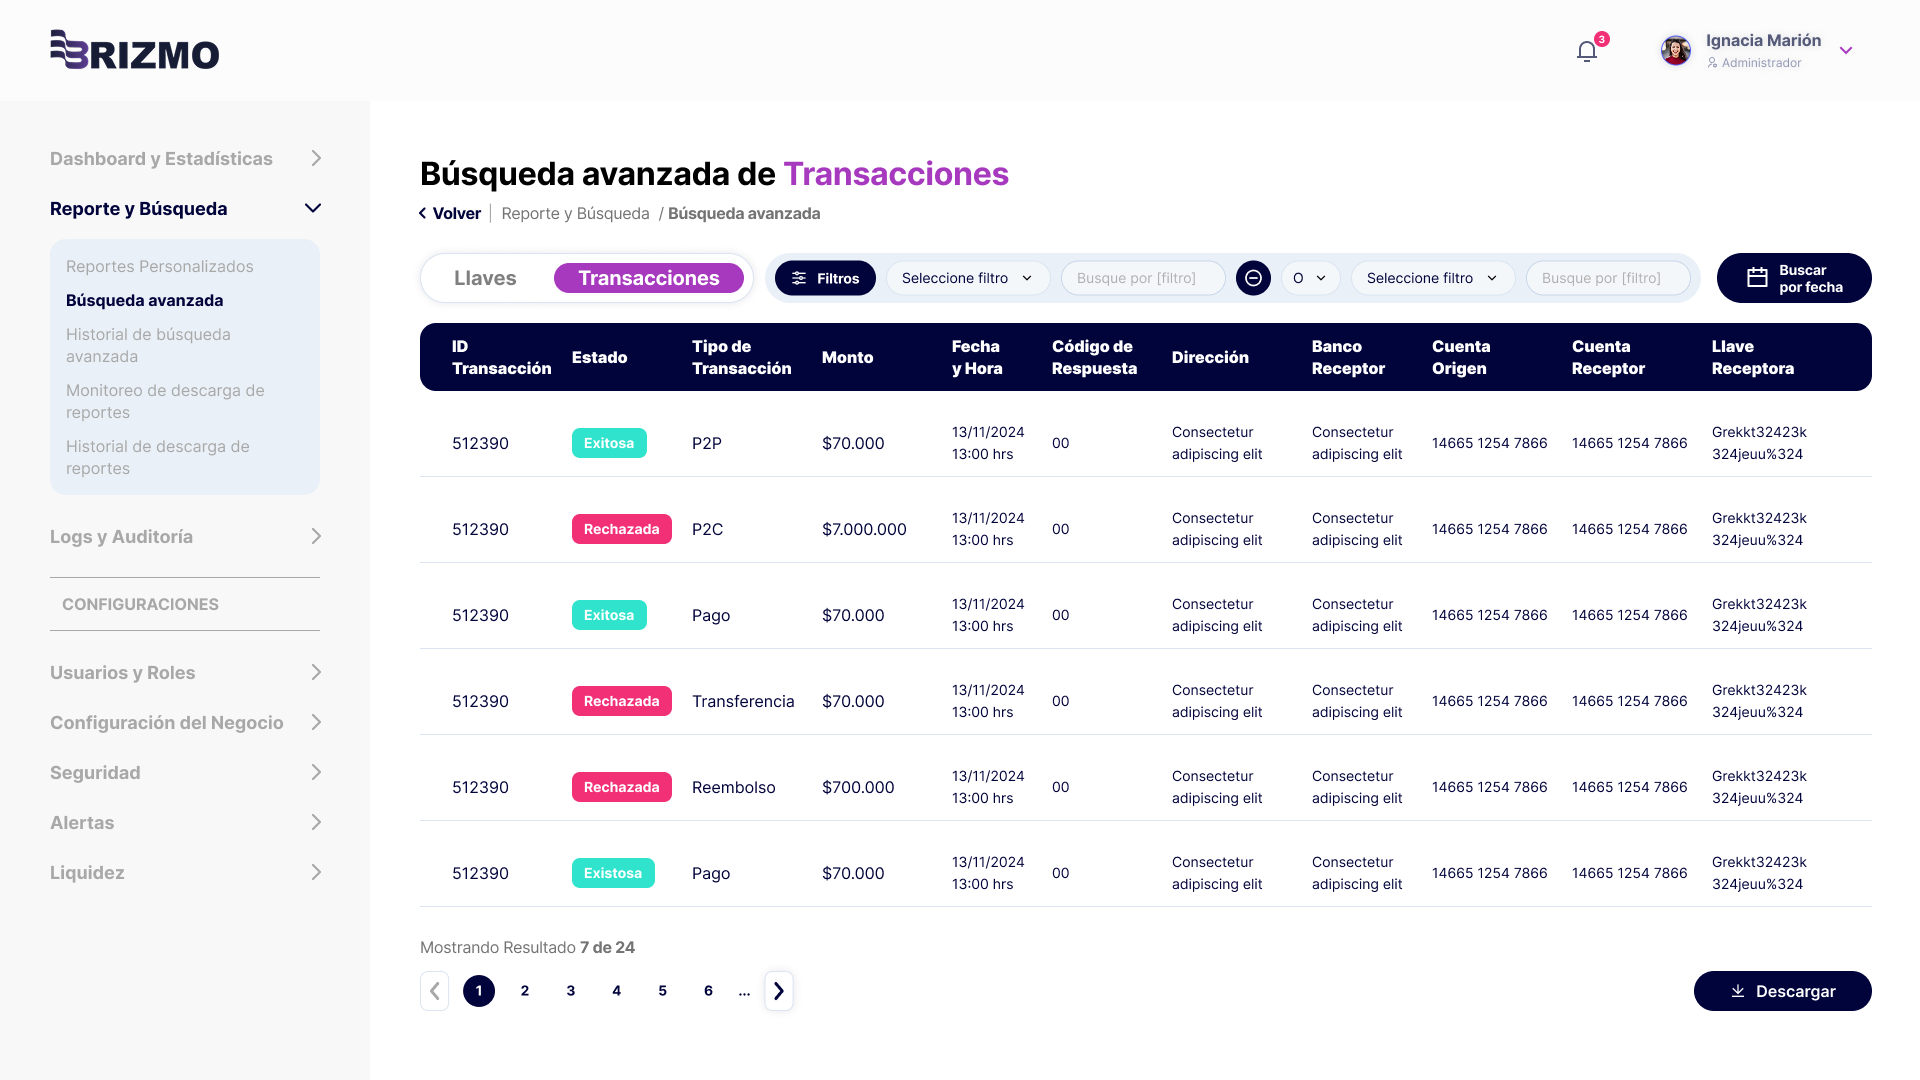This screenshot has width=1920, height=1080.
Task: Click the Descargar button
Action: [1782, 991]
